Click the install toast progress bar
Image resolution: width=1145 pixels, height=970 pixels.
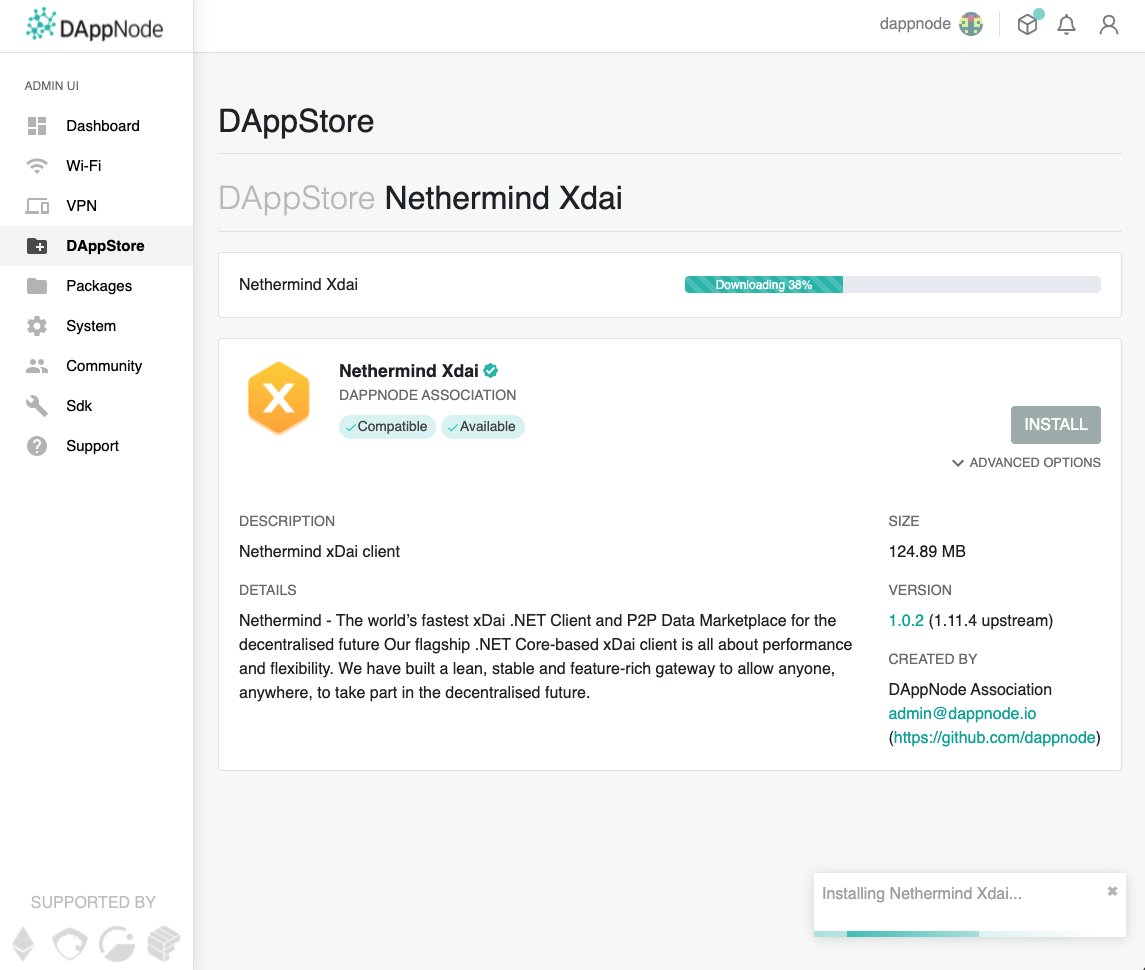[970, 933]
